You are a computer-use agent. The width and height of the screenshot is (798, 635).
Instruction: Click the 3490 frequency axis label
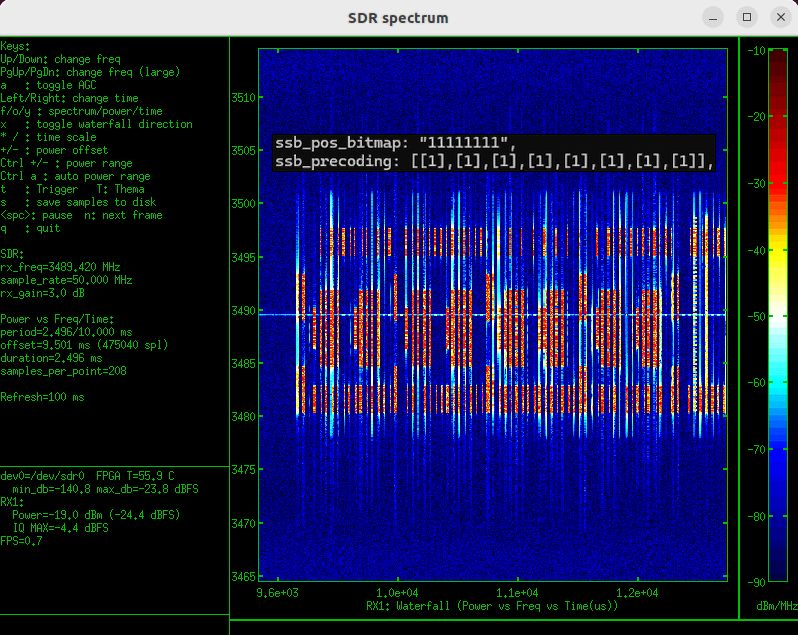[x=243, y=310]
